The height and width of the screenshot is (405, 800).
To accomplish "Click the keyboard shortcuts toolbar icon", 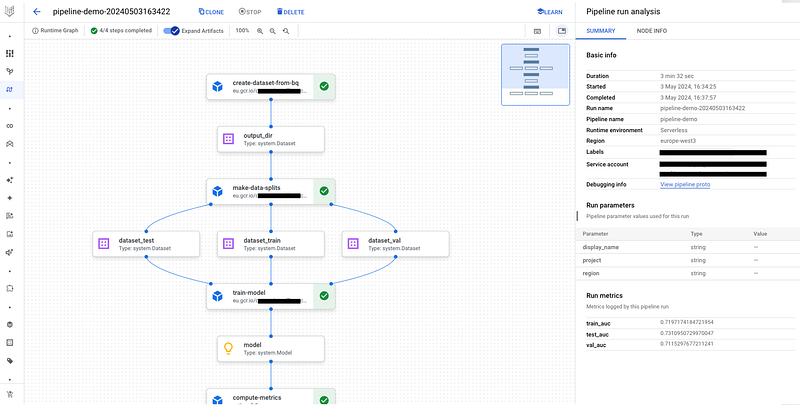I will point(537,31).
